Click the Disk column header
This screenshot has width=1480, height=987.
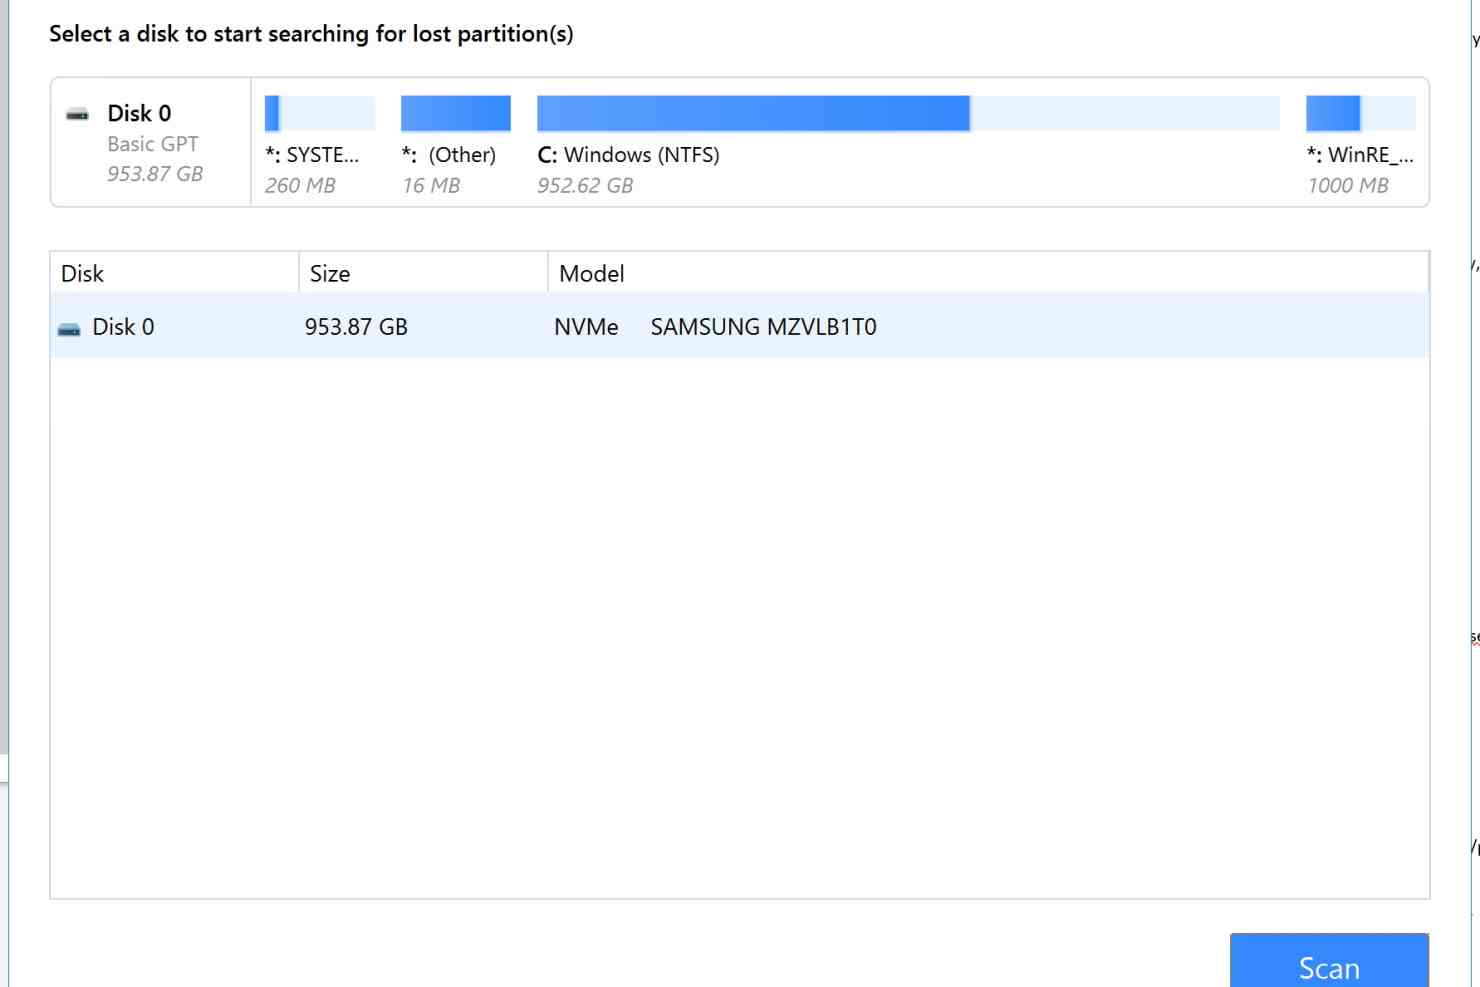[x=174, y=273]
